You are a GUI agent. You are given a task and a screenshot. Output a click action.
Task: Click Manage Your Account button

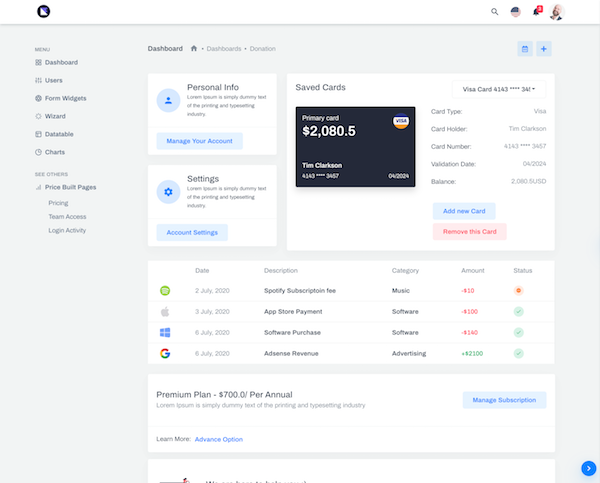coord(199,141)
